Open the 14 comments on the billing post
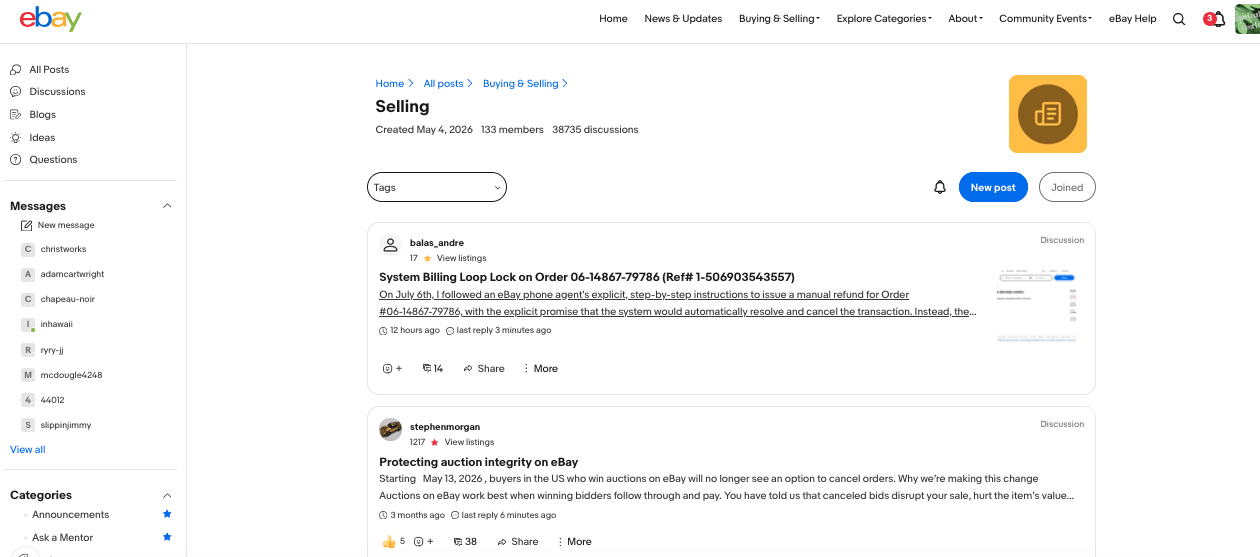 433,369
